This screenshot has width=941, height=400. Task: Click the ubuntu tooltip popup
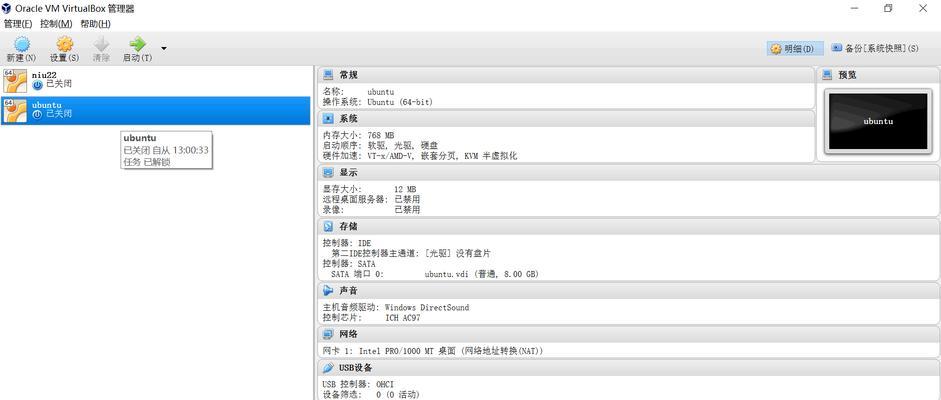166,149
